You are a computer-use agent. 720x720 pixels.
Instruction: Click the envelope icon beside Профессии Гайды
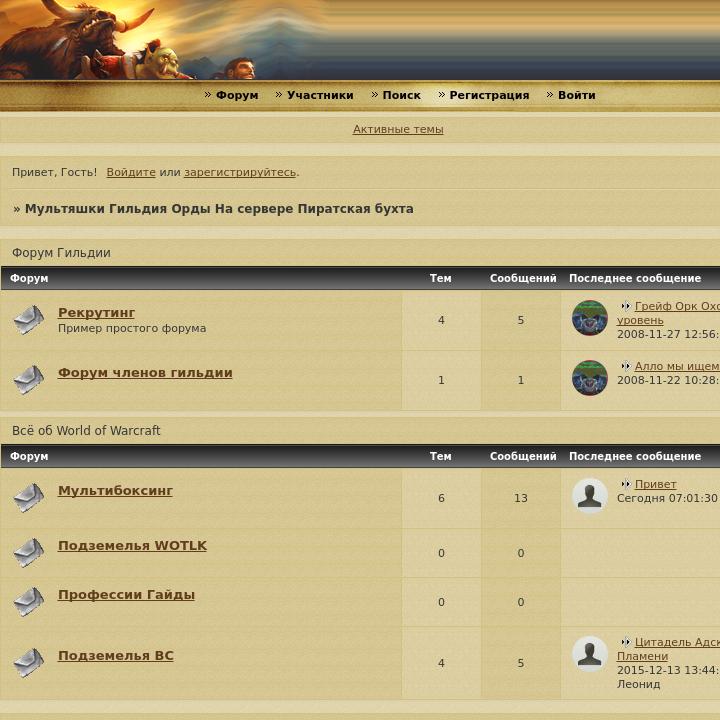[x=29, y=602]
